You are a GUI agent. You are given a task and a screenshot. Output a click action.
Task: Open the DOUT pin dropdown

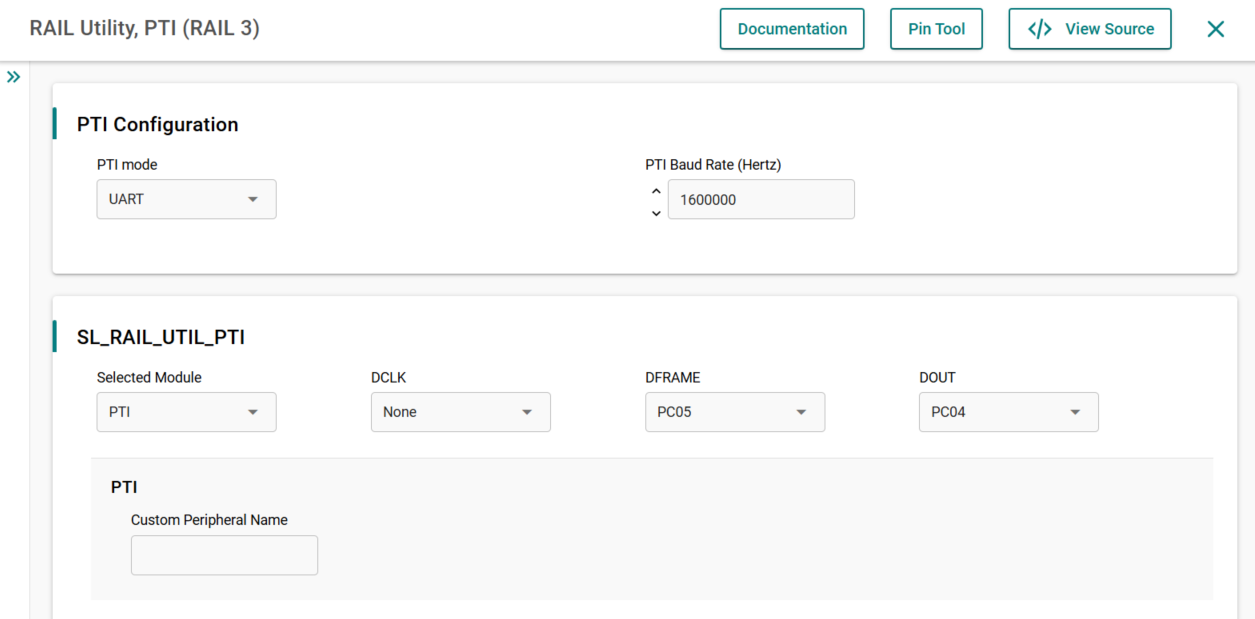pos(1008,412)
